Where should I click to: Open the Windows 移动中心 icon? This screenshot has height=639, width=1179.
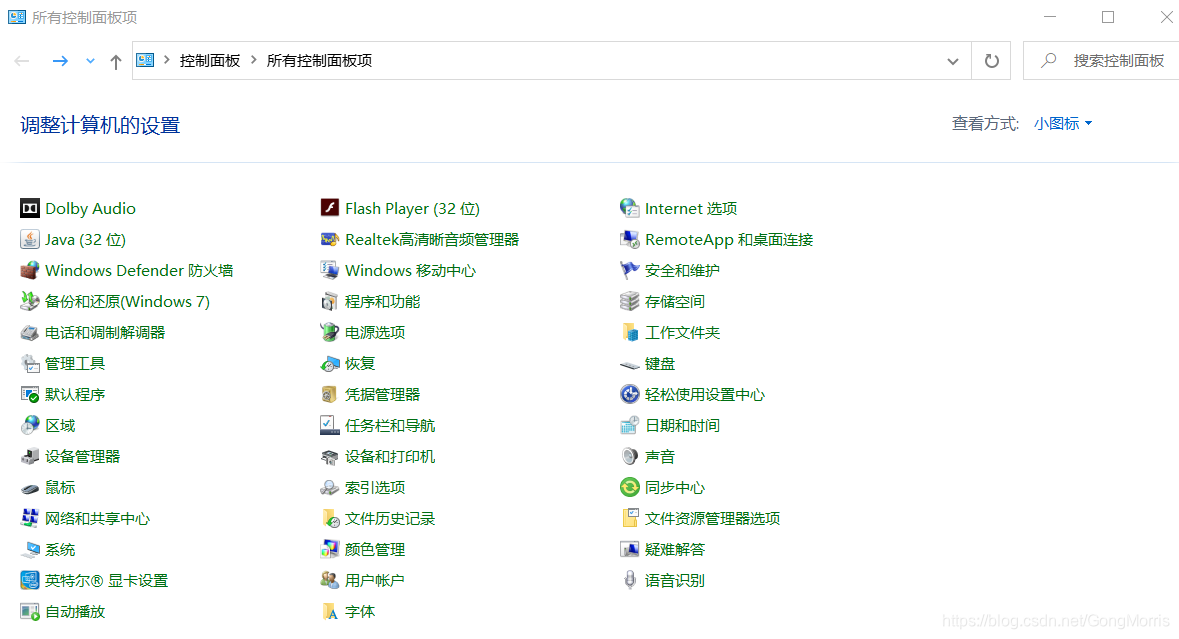coord(329,270)
